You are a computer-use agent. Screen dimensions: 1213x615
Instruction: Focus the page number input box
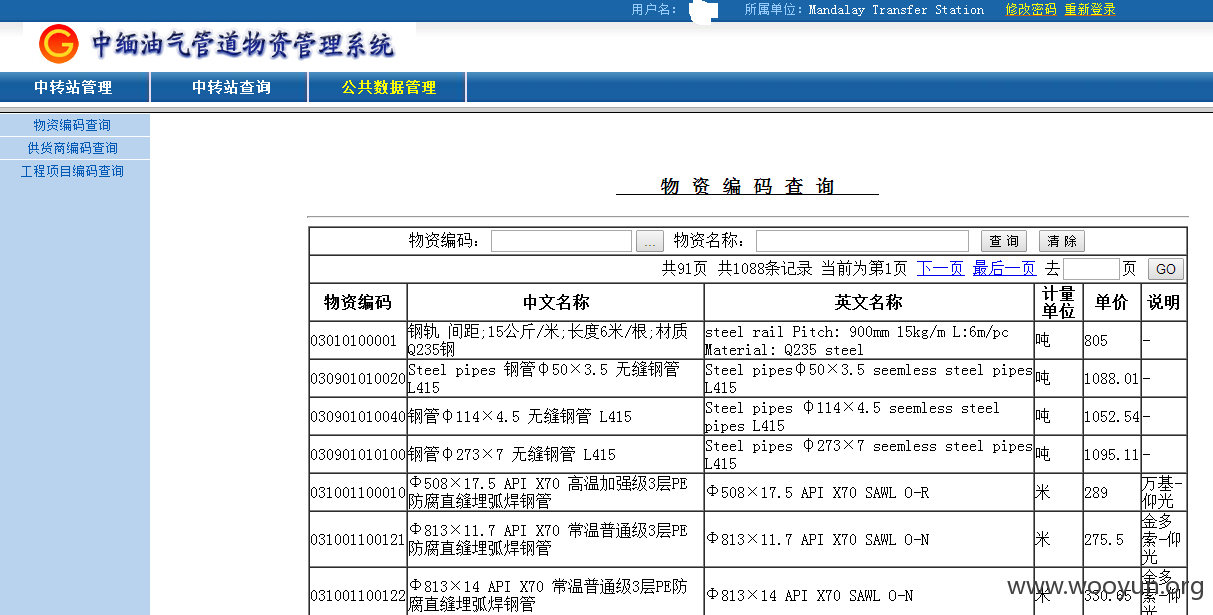1091,269
